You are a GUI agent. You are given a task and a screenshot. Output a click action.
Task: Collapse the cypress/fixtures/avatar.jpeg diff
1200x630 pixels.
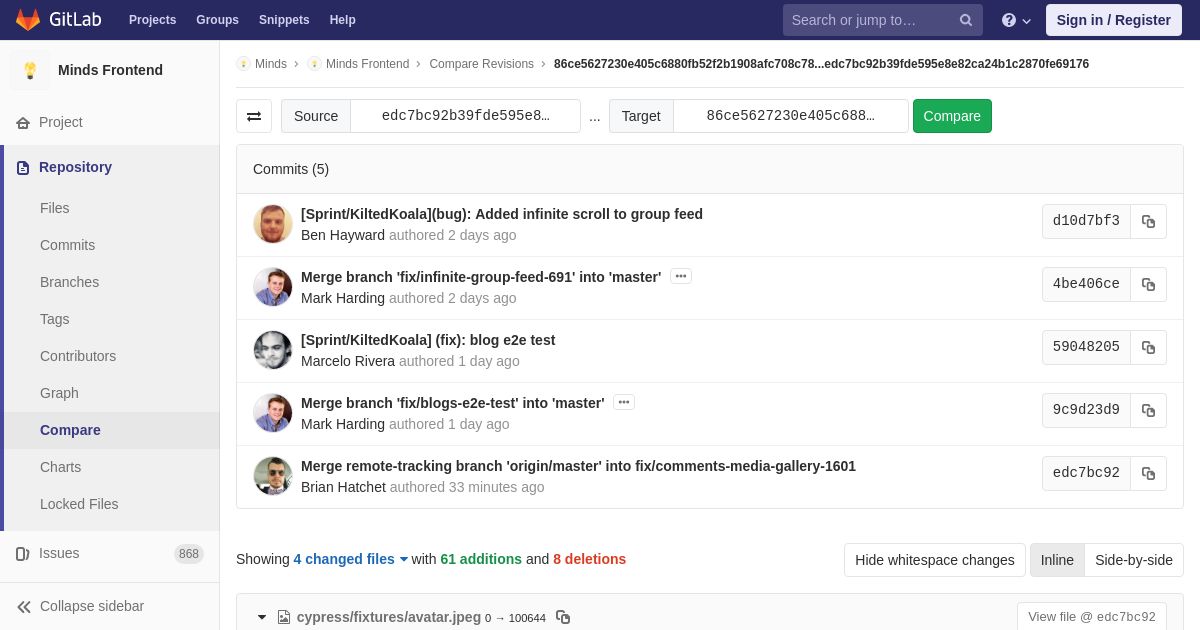click(262, 617)
